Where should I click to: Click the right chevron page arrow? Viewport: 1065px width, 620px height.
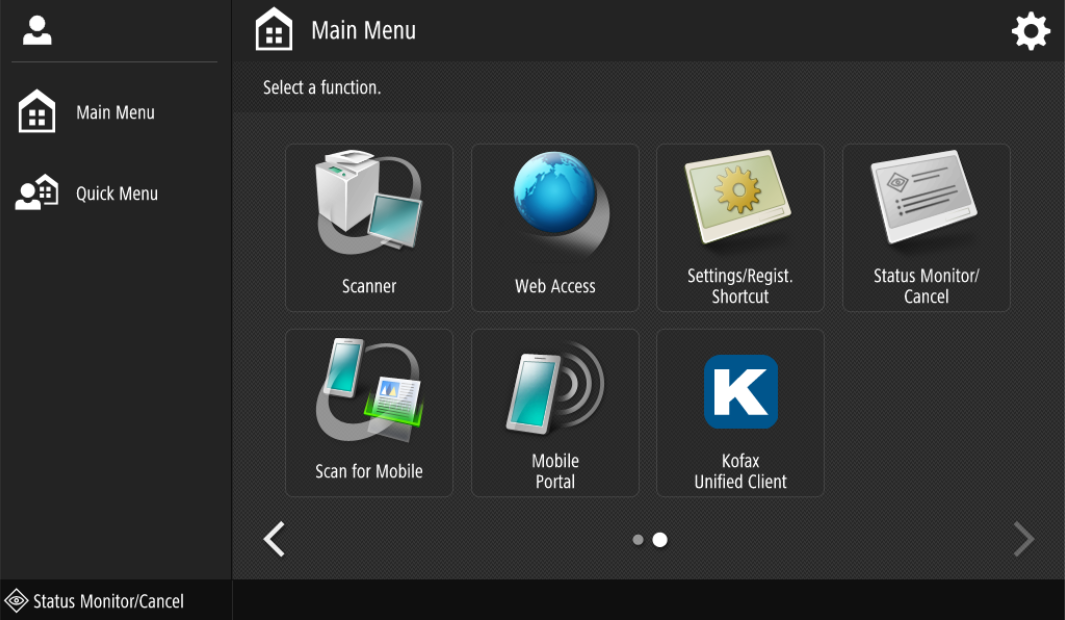tap(1023, 540)
